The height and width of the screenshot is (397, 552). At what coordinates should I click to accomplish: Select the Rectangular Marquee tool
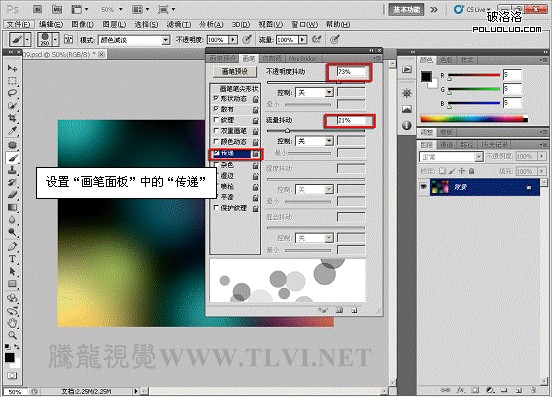[12, 81]
